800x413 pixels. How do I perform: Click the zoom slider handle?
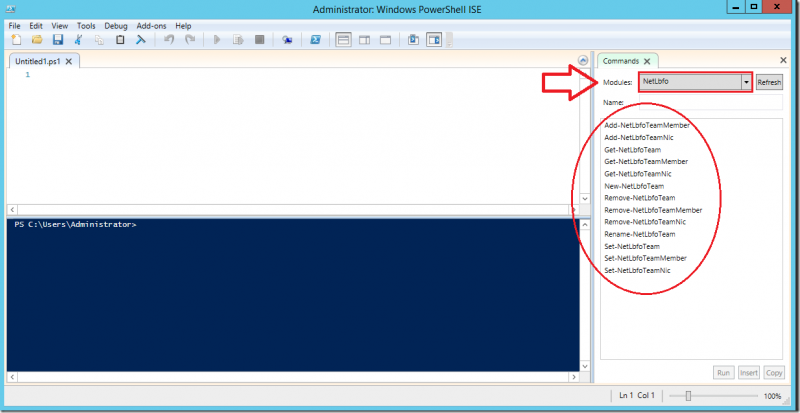pyautogui.click(x=689, y=396)
